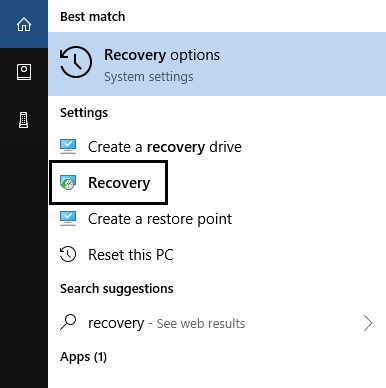The image size is (386, 388).
Task: Open the Recovery options best match
Action: (x=217, y=64)
